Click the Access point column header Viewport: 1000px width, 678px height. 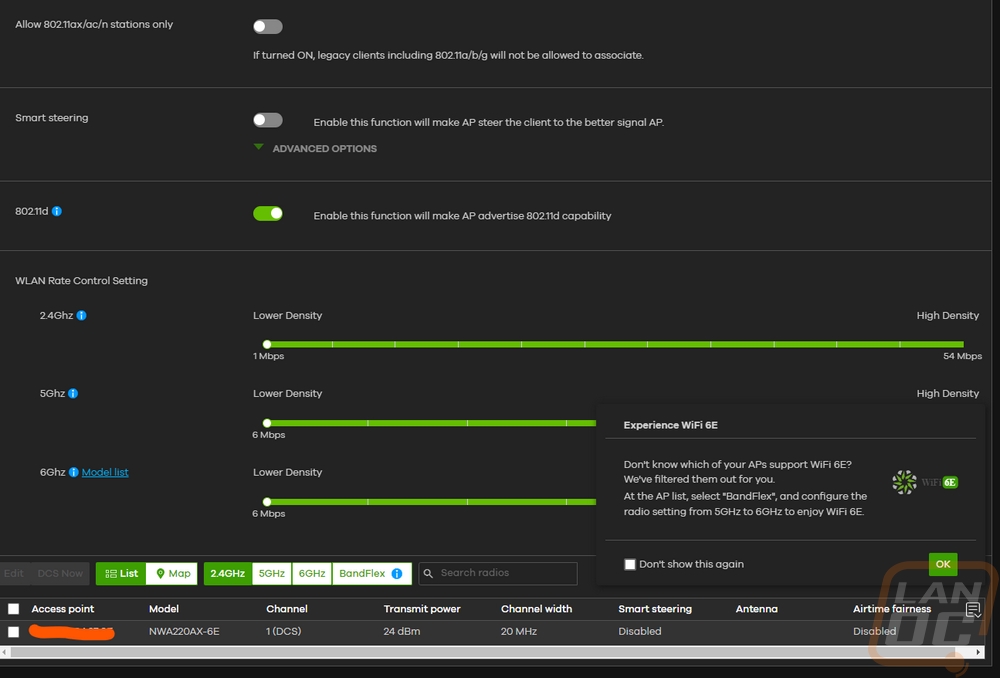click(62, 609)
